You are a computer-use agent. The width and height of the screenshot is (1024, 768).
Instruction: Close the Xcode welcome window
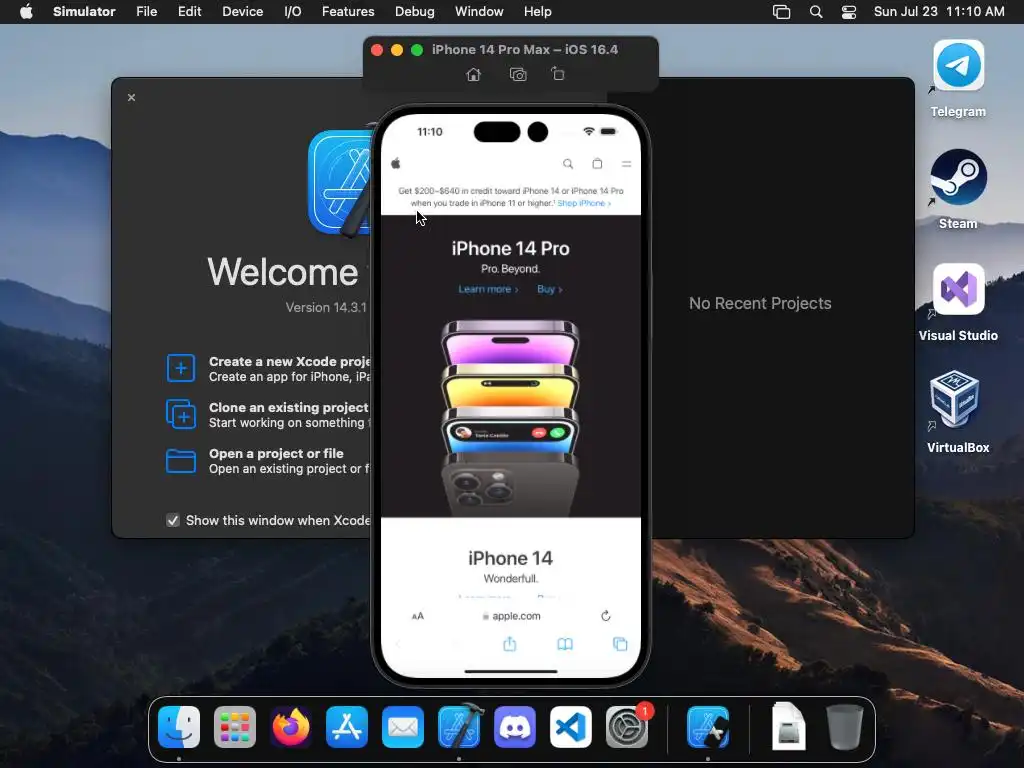click(x=131, y=97)
